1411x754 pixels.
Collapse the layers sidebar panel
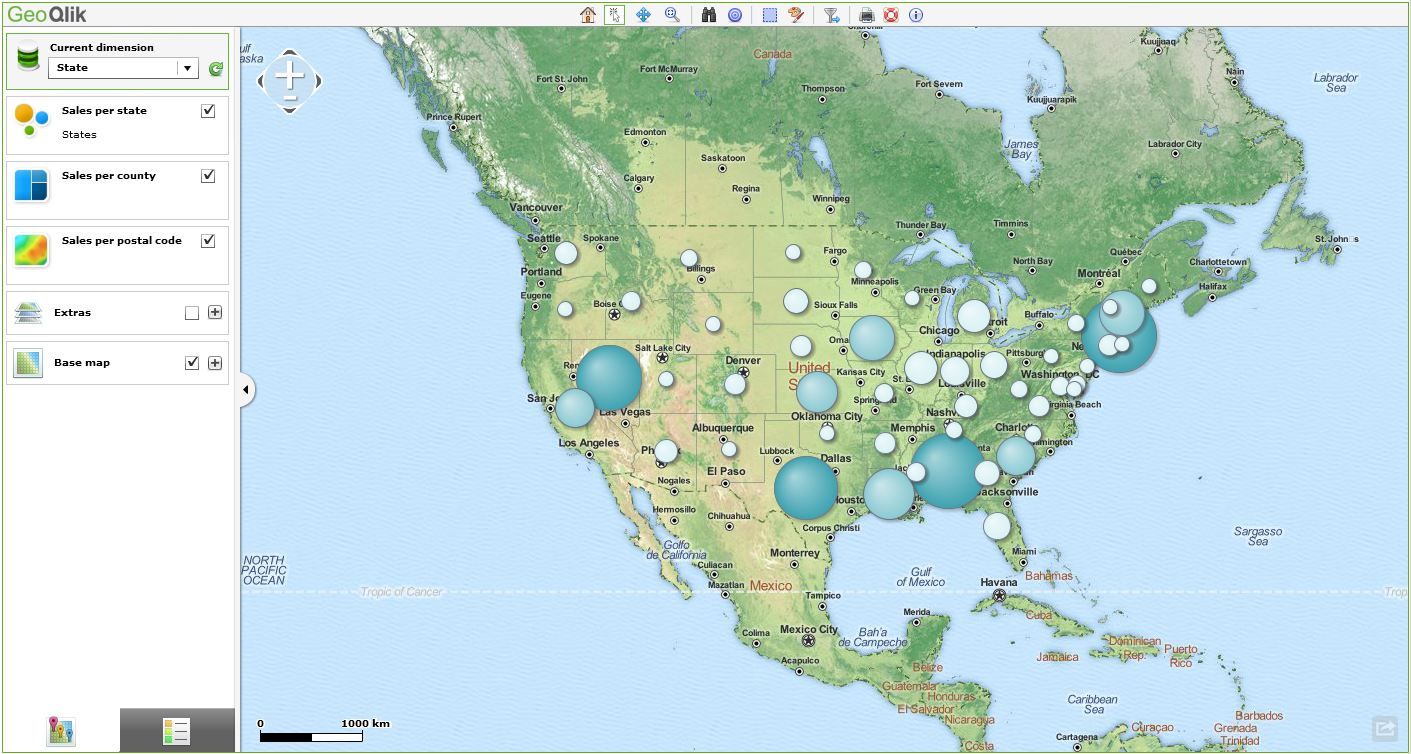tap(245, 390)
